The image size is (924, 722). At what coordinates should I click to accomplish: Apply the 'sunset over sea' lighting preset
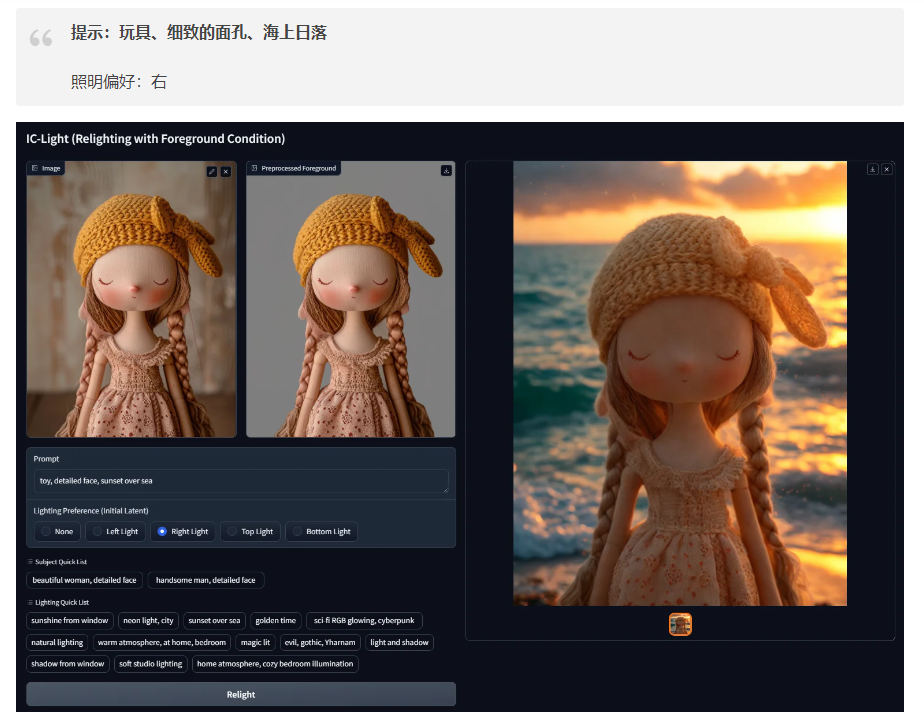[x=214, y=620]
